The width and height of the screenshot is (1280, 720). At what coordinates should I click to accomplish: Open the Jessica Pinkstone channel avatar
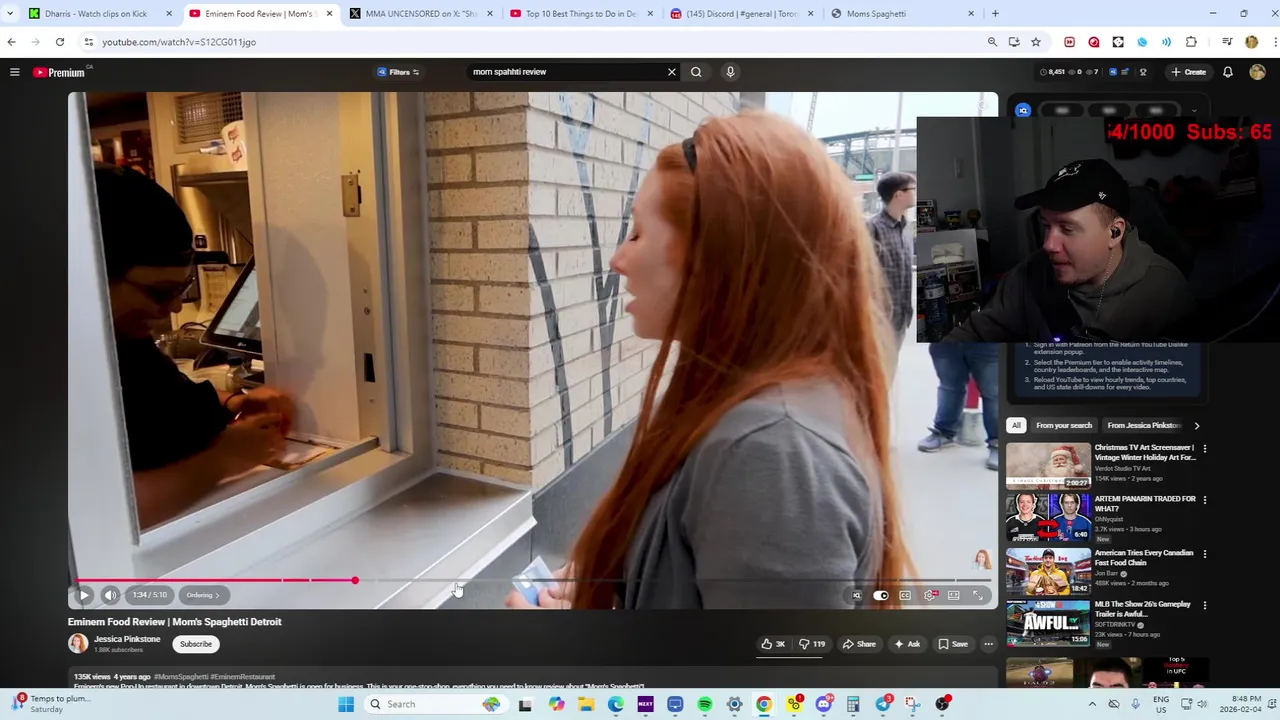pos(78,643)
